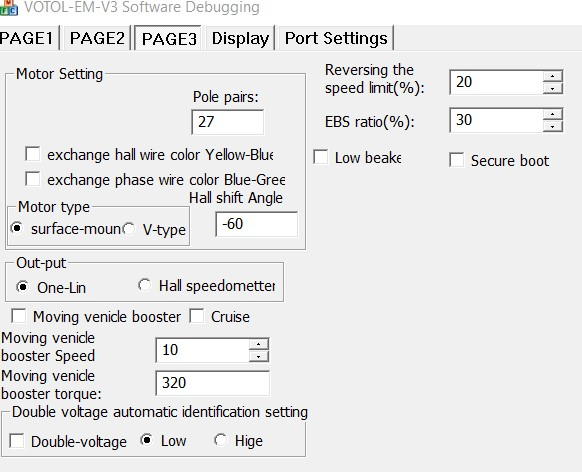
Task: Open the Port Settings tab
Action: coord(336,38)
